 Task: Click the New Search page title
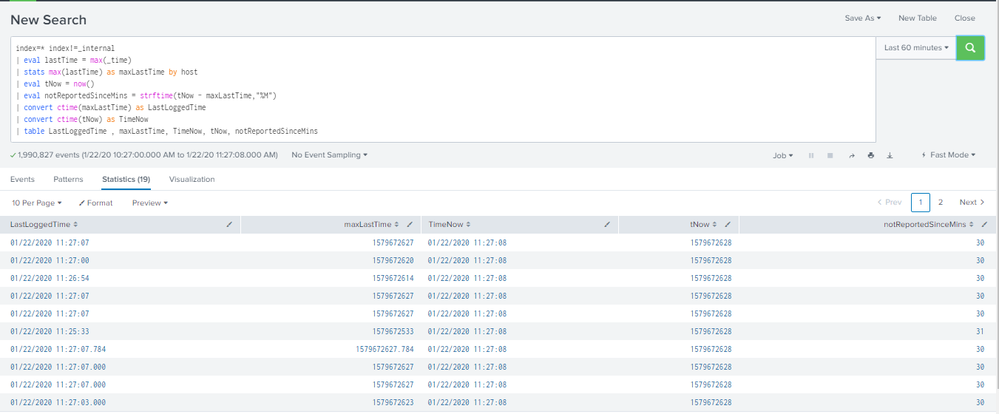pos(48,20)
